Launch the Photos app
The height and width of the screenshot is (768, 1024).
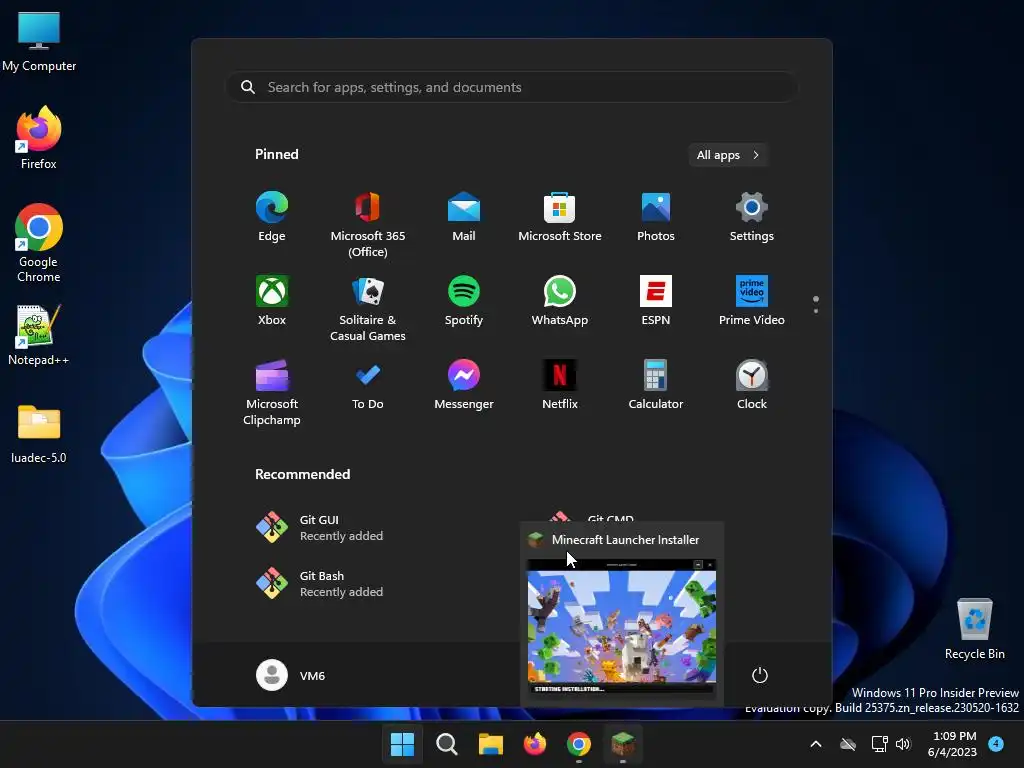[x=656, y=217]
